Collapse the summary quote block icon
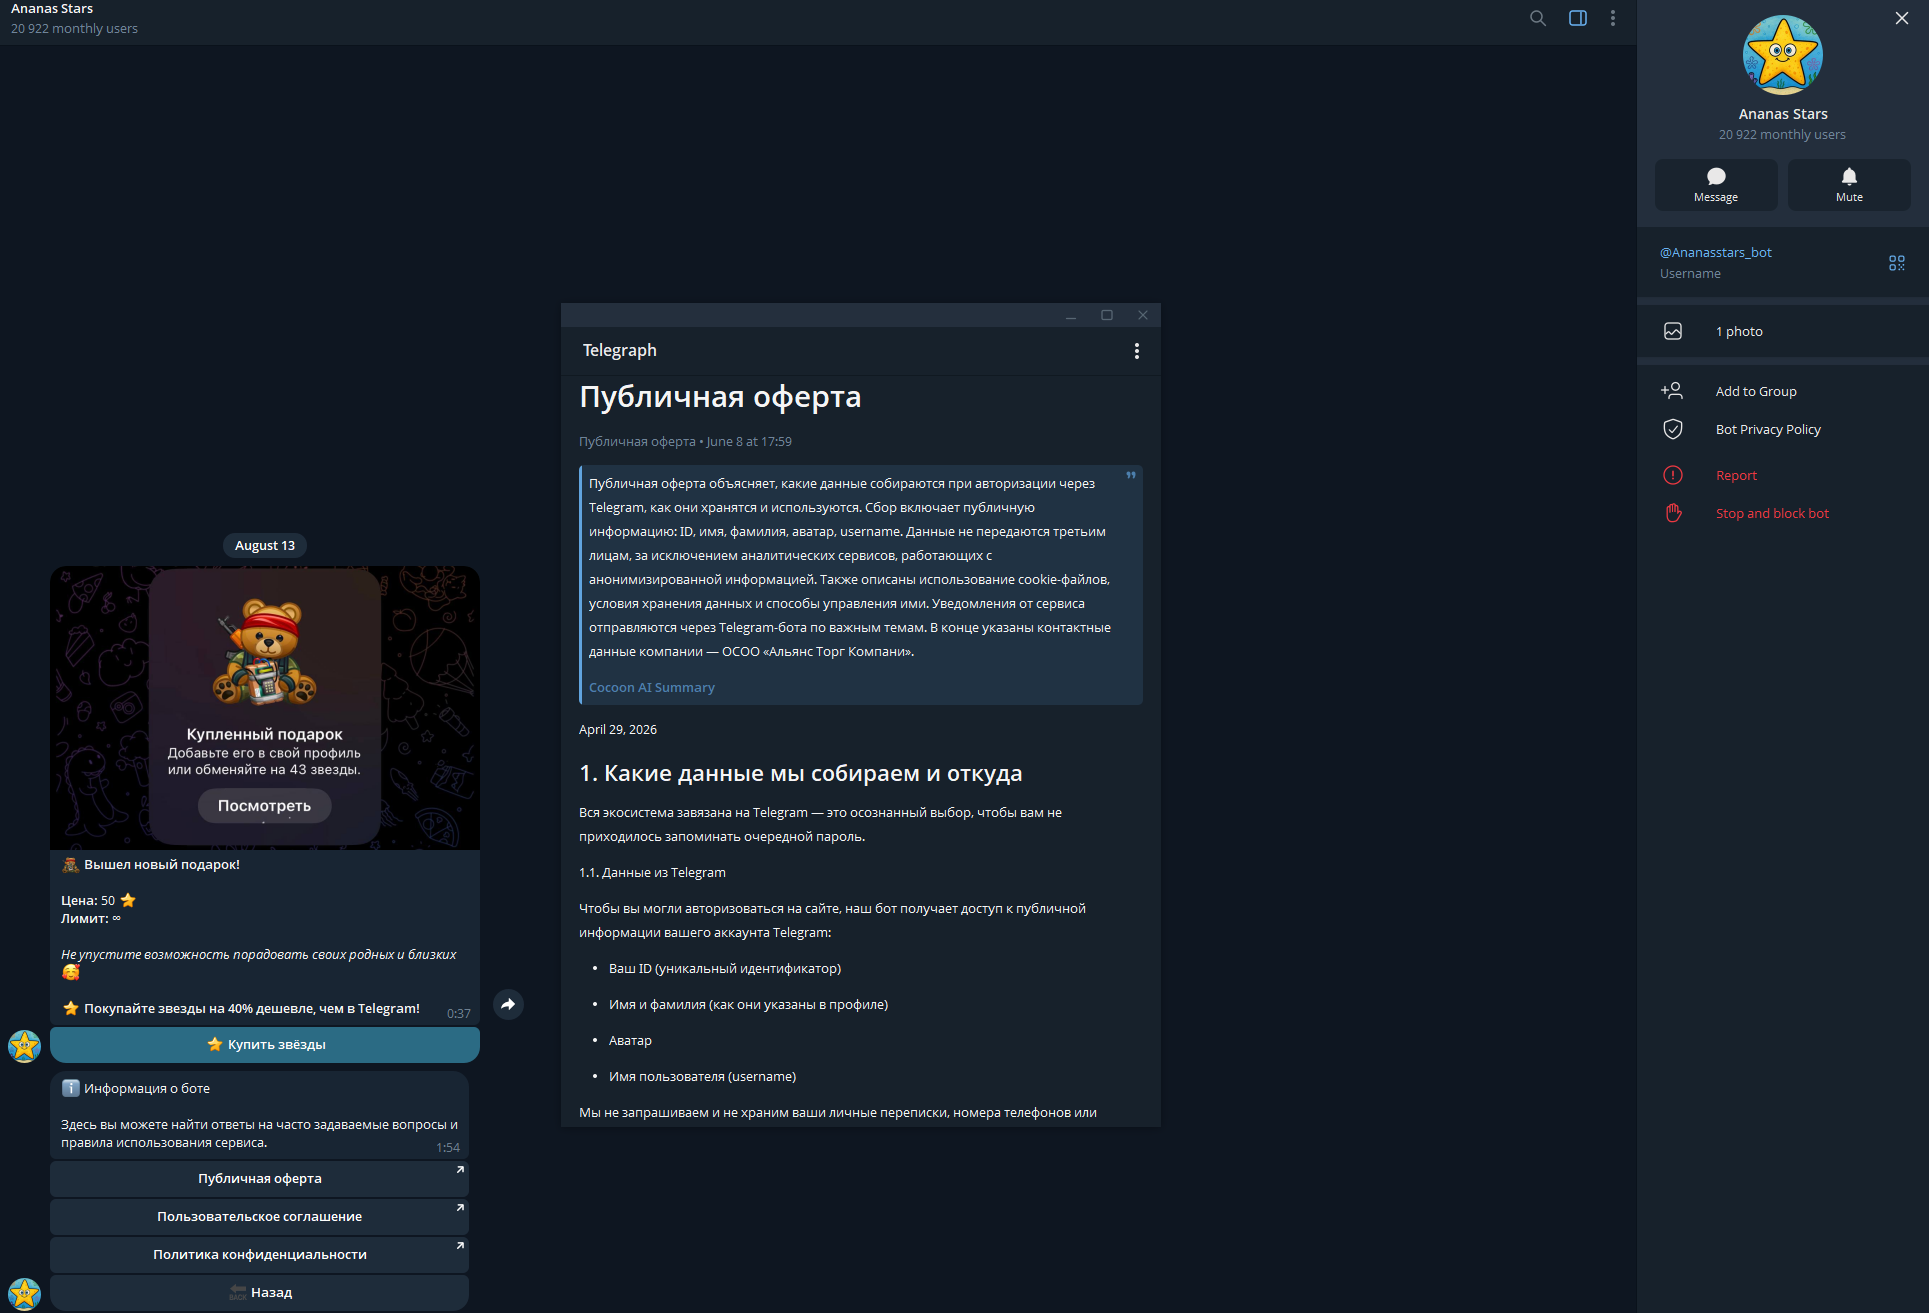 click(x=1131, y=475)
